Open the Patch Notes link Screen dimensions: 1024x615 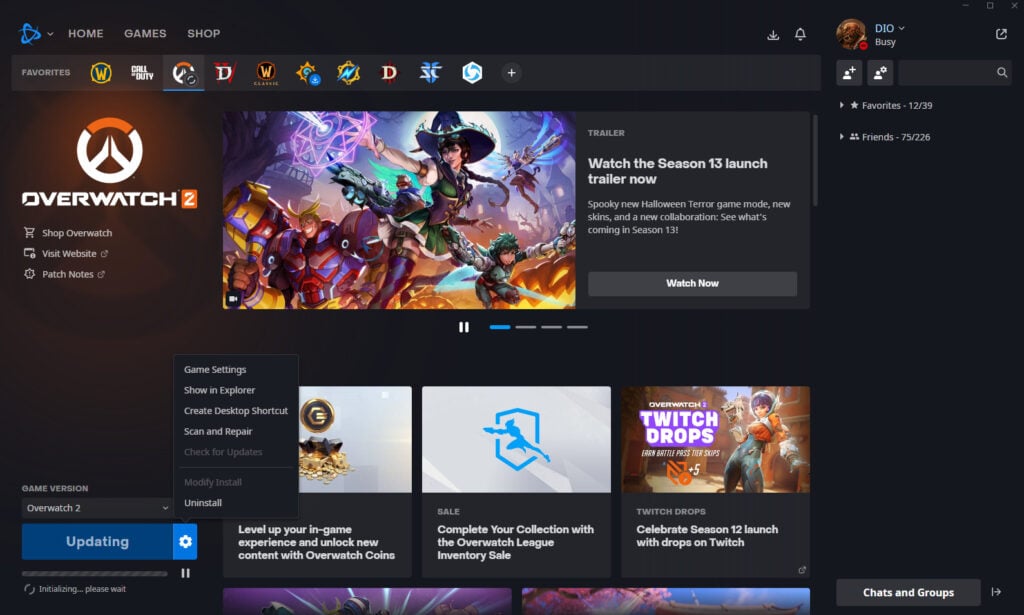tap(69, 274)
